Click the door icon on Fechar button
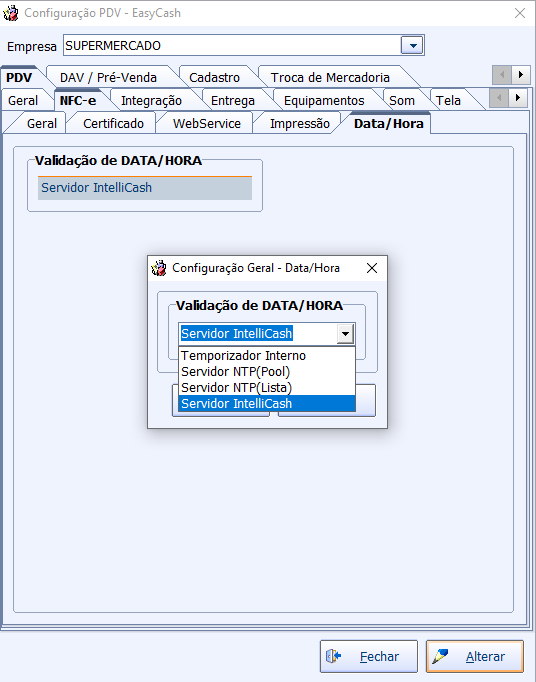Image resolution: width=536 pixels, height=682 pixels. point(334,656)
